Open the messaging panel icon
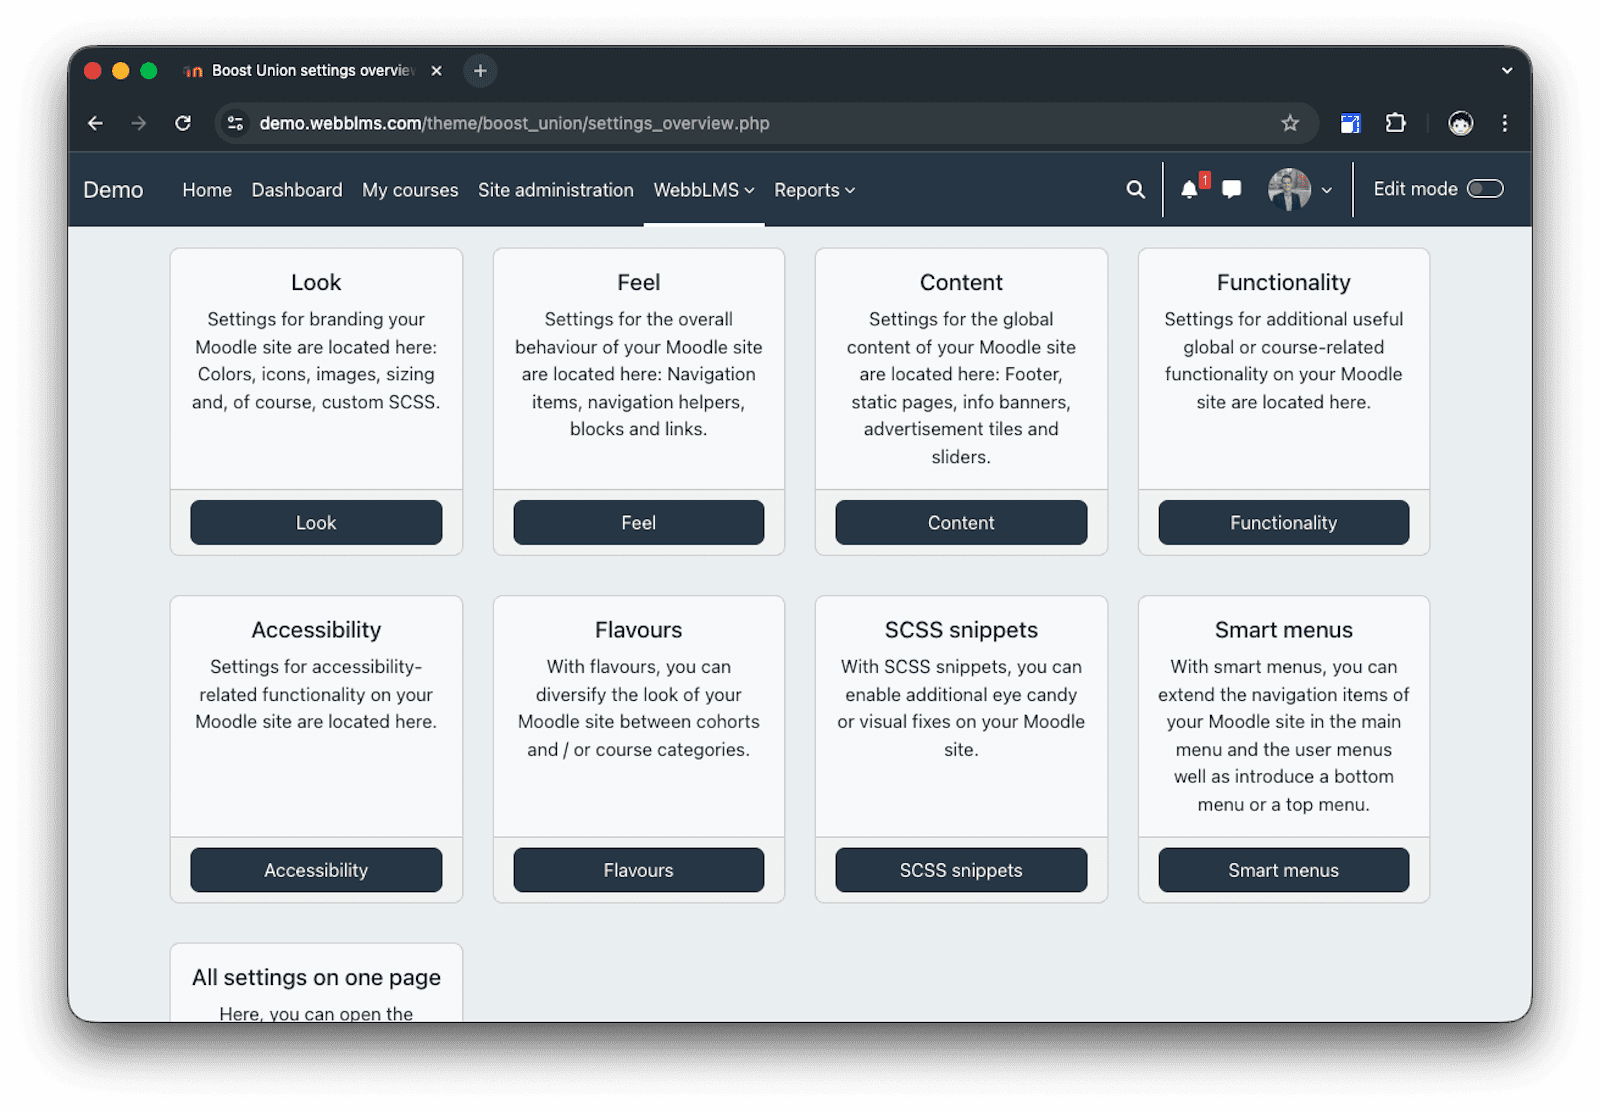1600x1112 pixels. [x=1231, y=189]
